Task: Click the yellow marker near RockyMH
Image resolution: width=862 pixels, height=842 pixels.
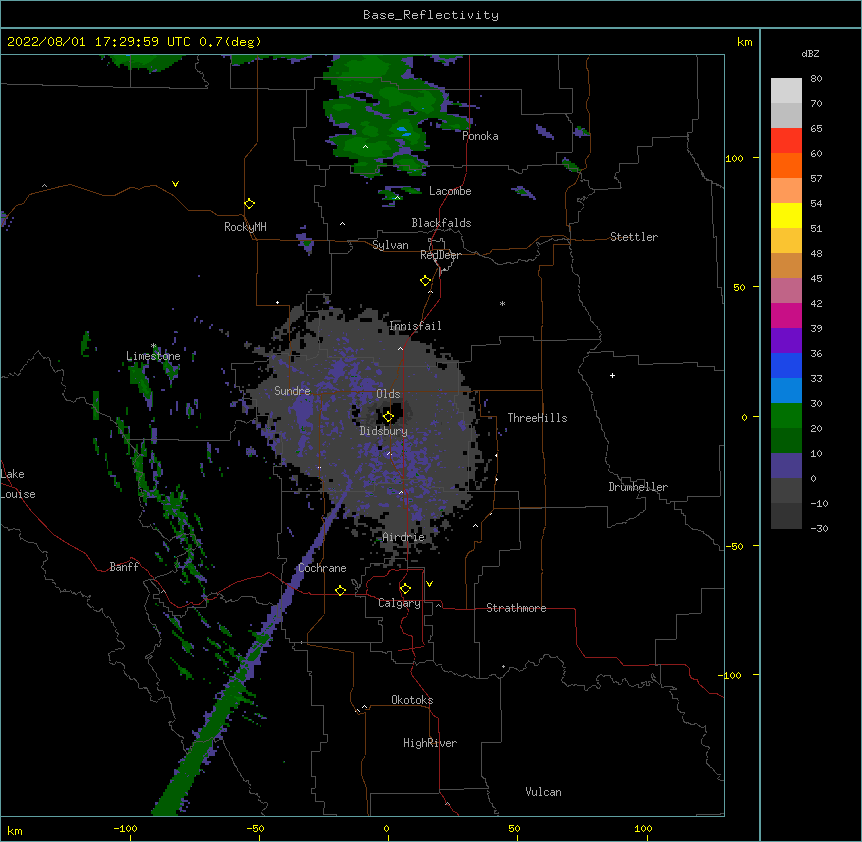Action: click(x=249, y=203)
